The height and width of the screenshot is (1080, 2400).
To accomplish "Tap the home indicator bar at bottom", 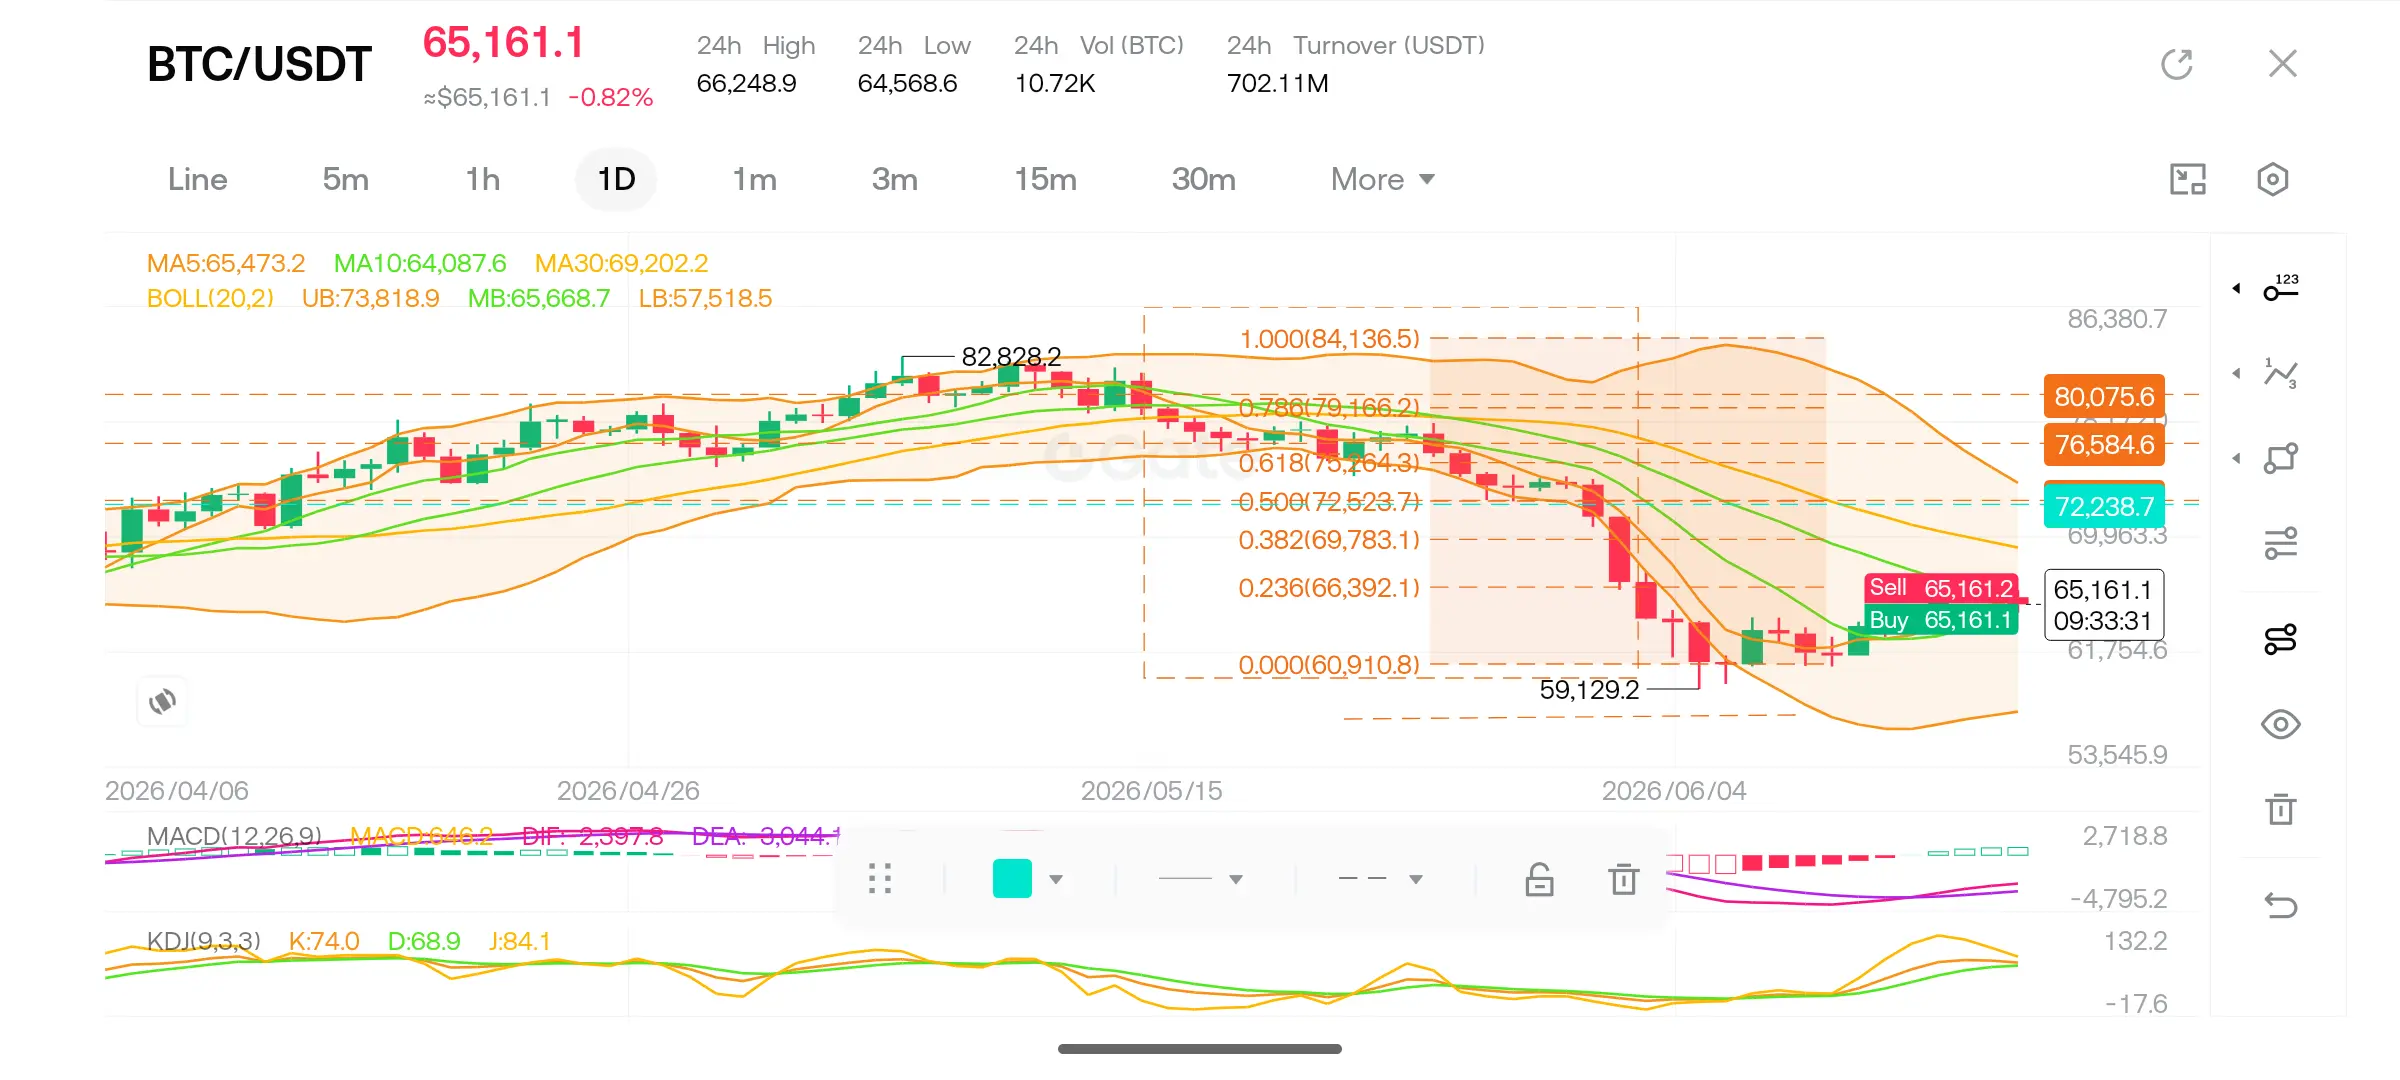I will coord(1200,1049).
